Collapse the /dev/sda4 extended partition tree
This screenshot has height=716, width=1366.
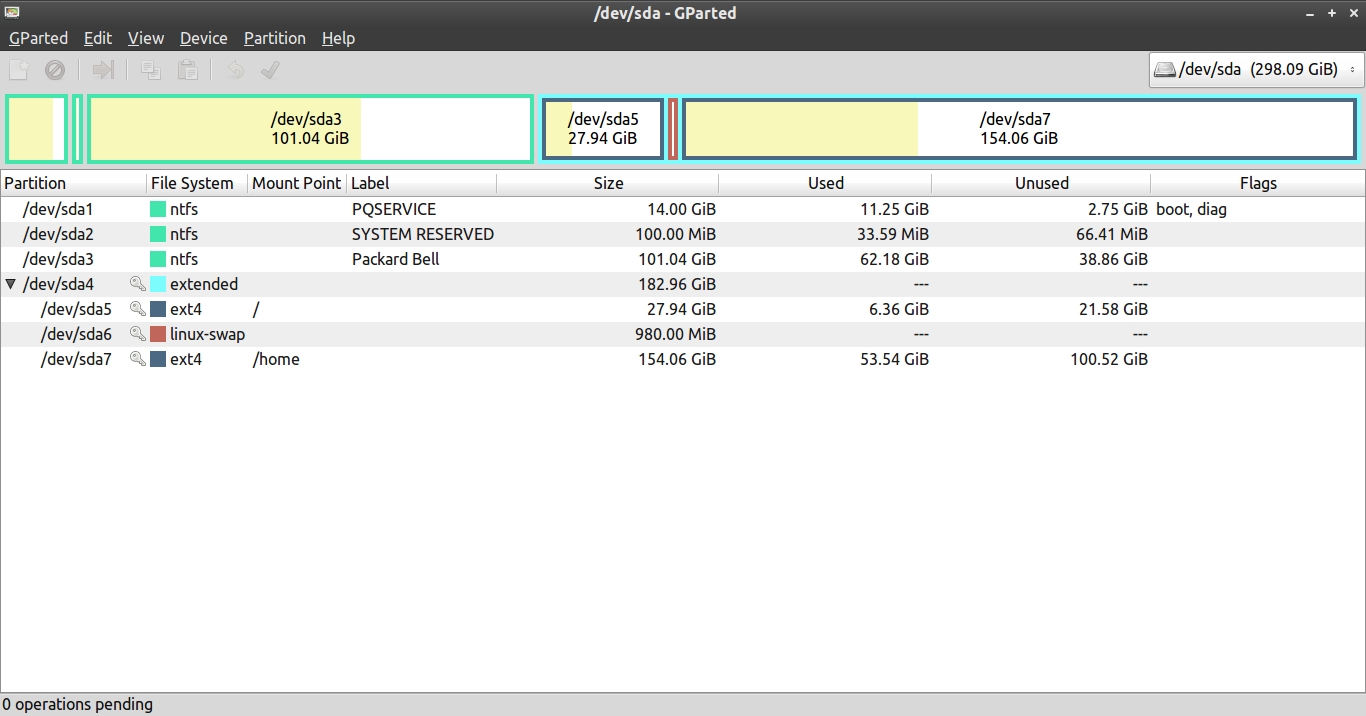click(11, 284)
